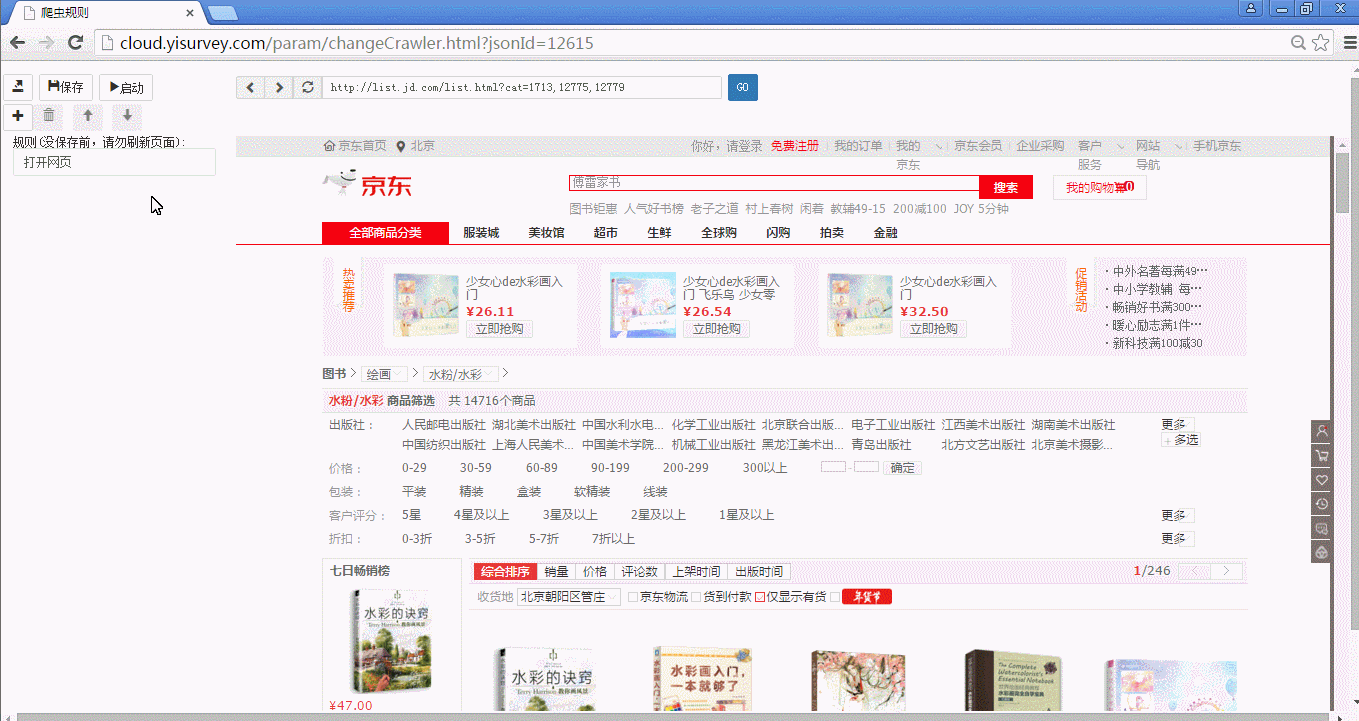Click the blue GO button
This screenshot has height=721, width=1359.
point(743,87)
